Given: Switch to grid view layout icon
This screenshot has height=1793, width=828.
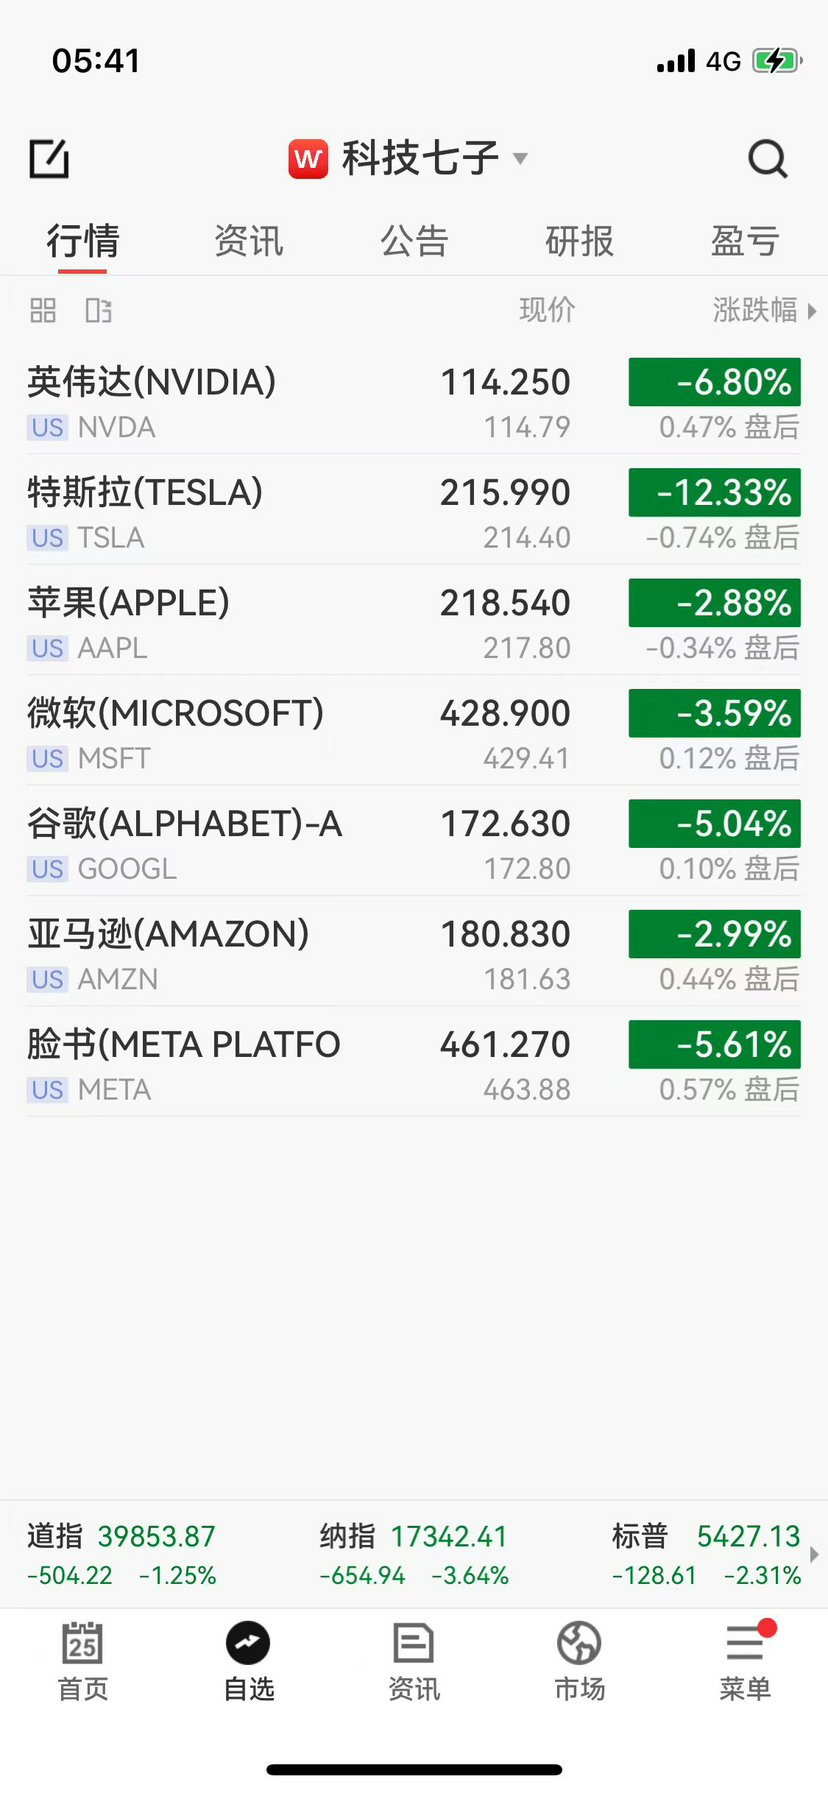Looking at the screenshot, I should [x=43, y=311].
